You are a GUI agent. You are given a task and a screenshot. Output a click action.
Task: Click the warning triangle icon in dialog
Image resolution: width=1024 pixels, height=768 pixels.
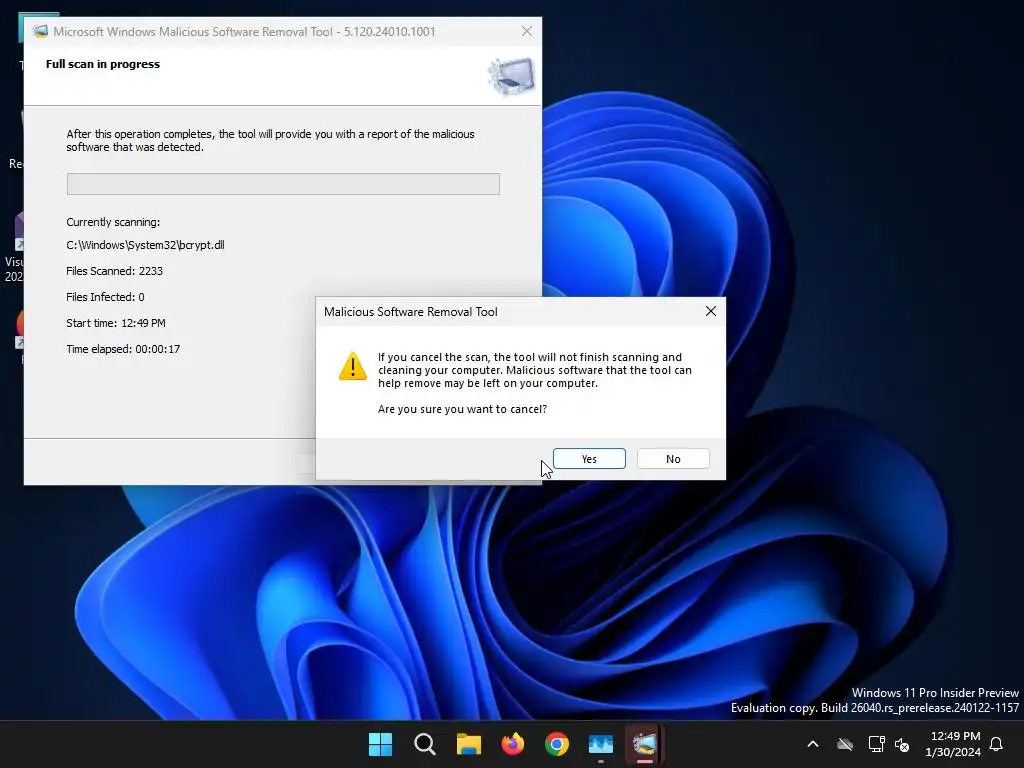click(x=353, y=366)
